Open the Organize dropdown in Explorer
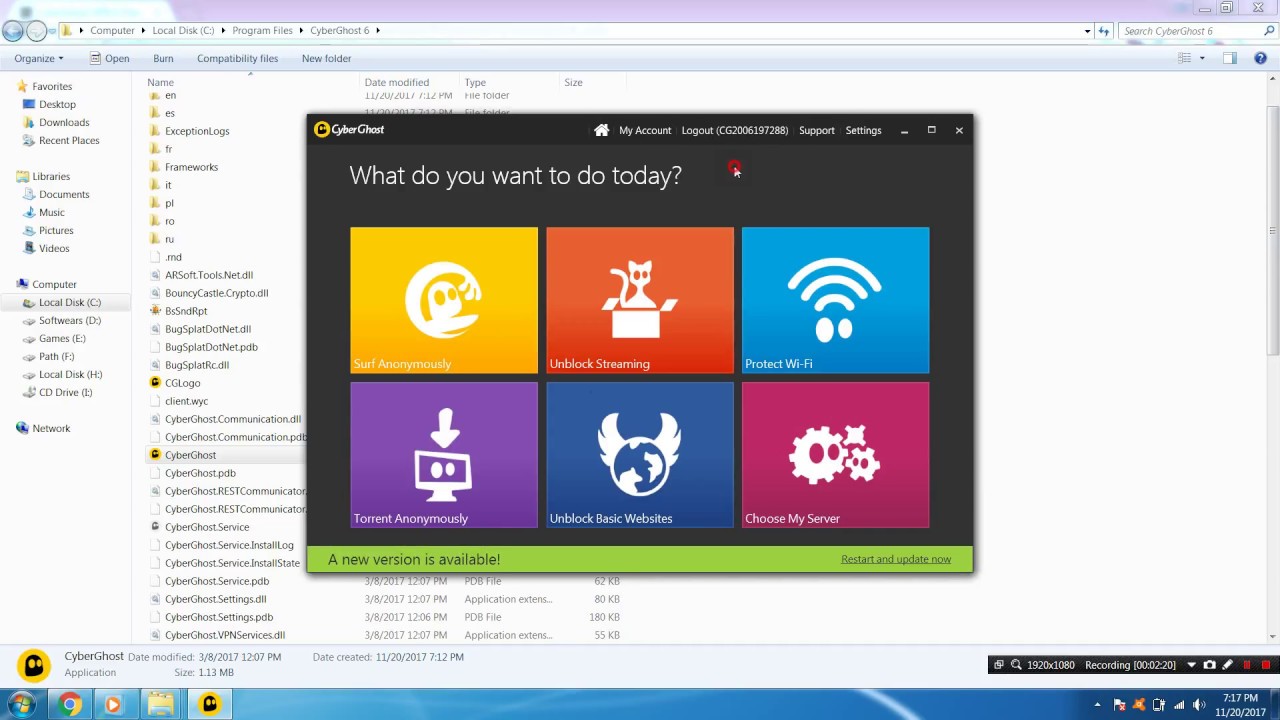This screenshot has width=1280, height=720. click(39, 58)
